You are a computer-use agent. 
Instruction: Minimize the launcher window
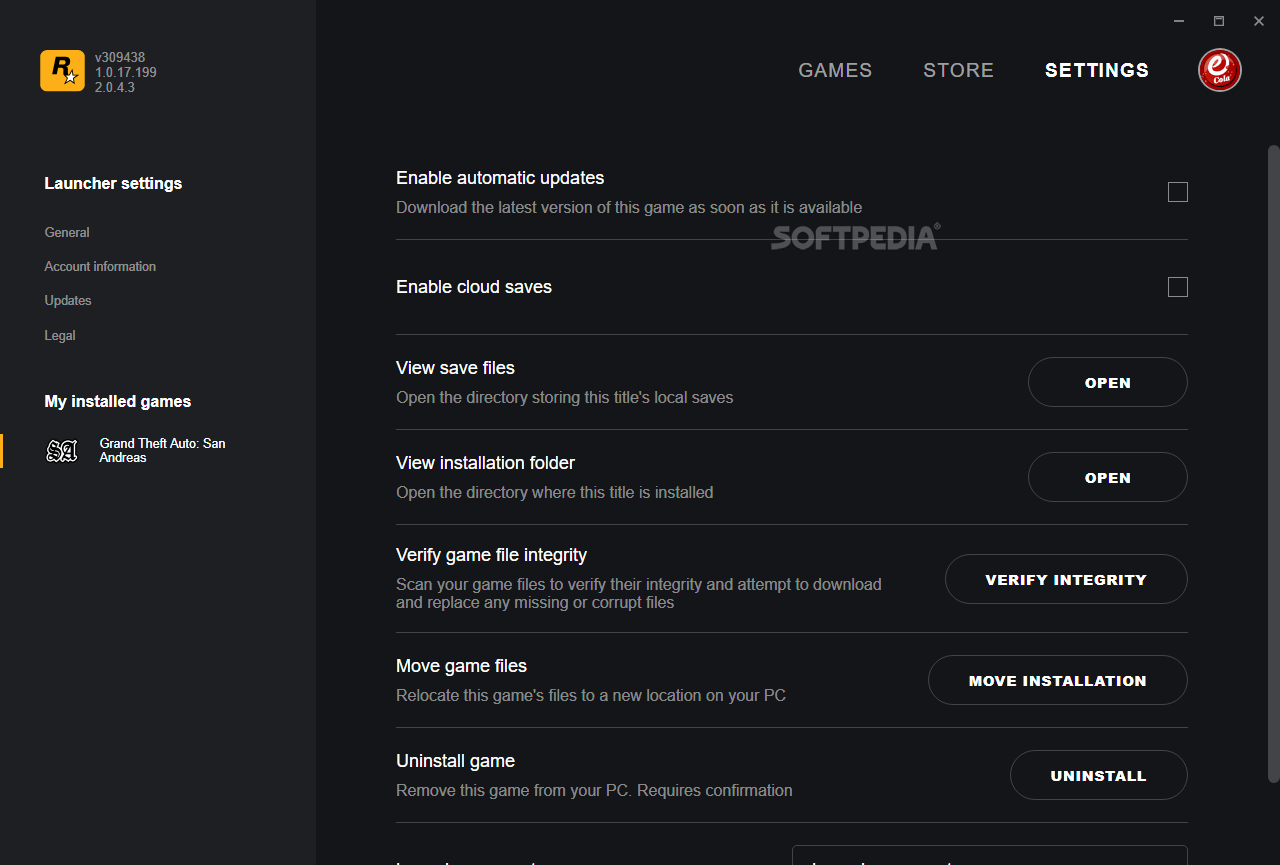tap(1180, 21)
